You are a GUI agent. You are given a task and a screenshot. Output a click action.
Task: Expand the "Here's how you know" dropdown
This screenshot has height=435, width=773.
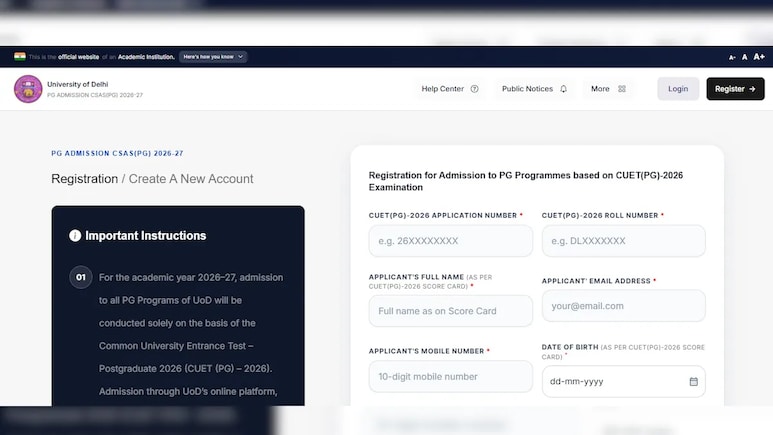click(213, 57)
